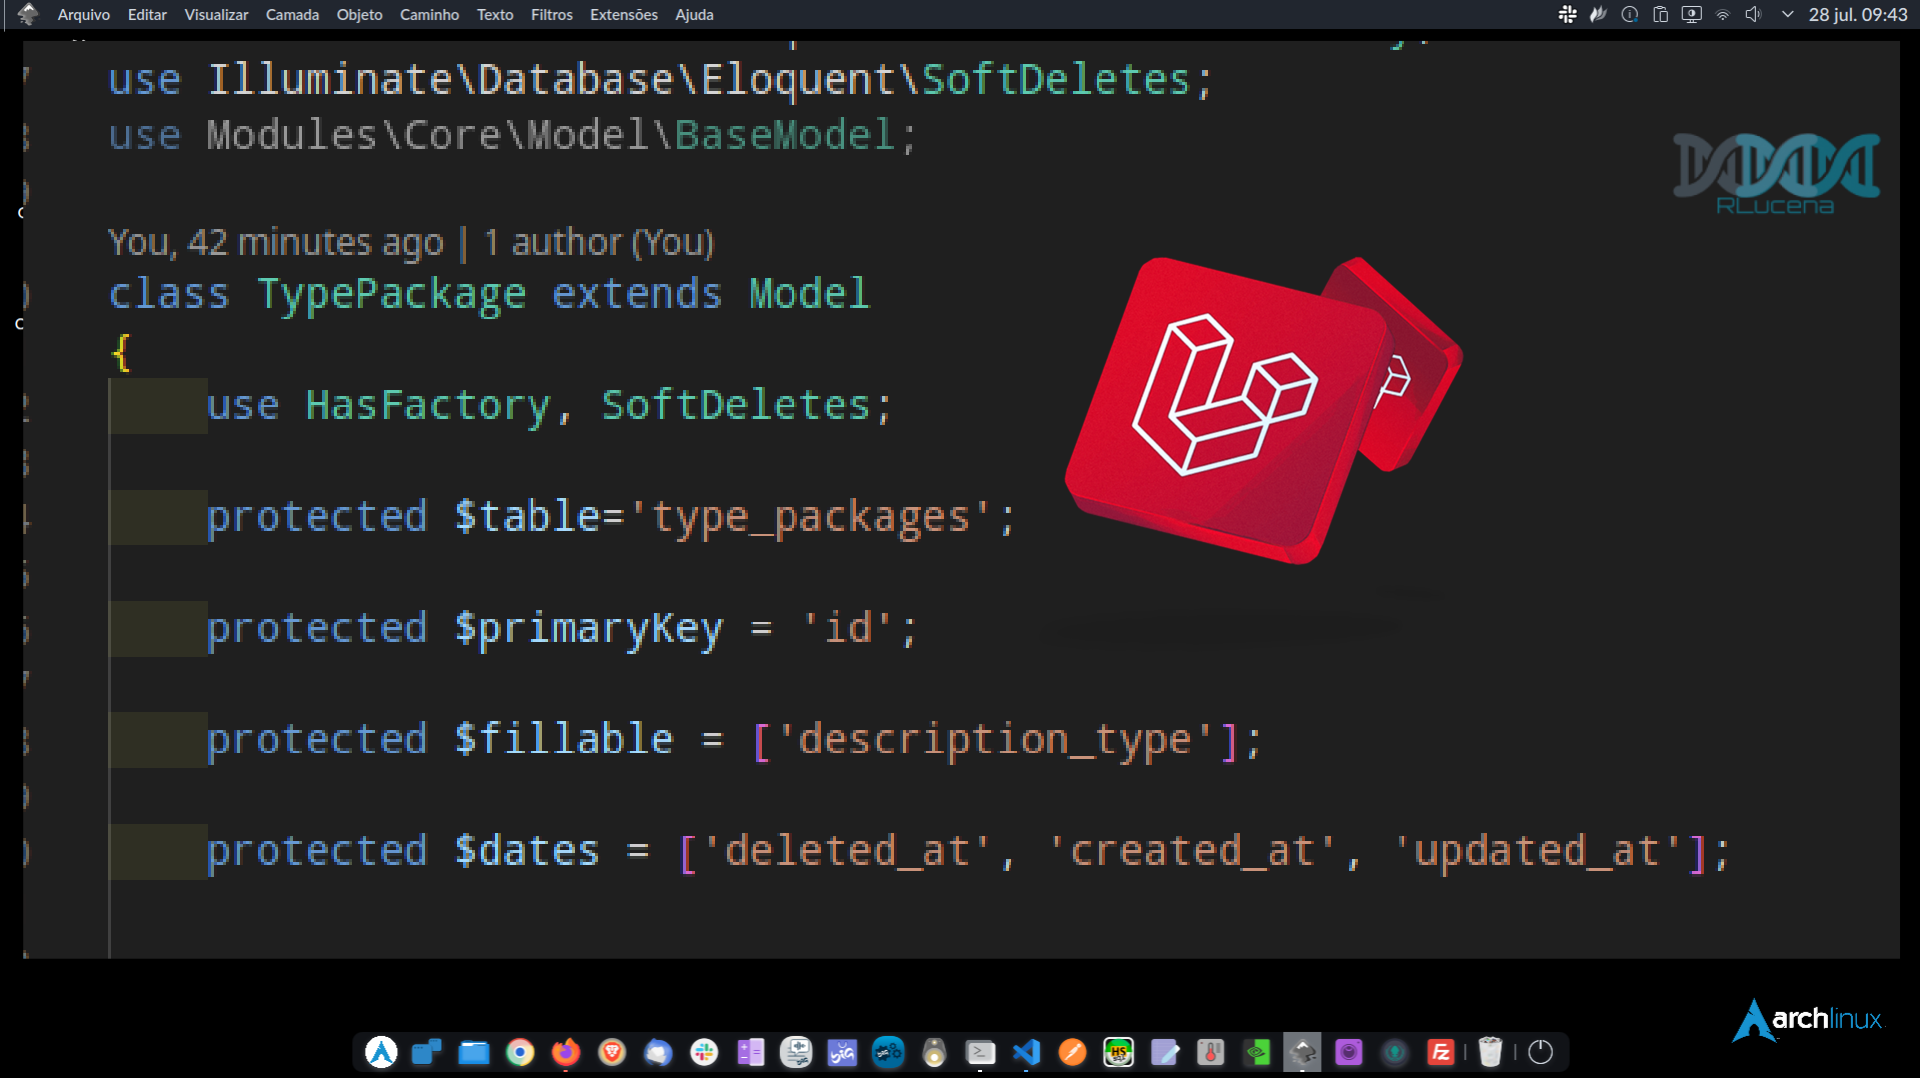1920x1078 pixels.
Task: Open the Arquivo menu
Action: [84, 15]
